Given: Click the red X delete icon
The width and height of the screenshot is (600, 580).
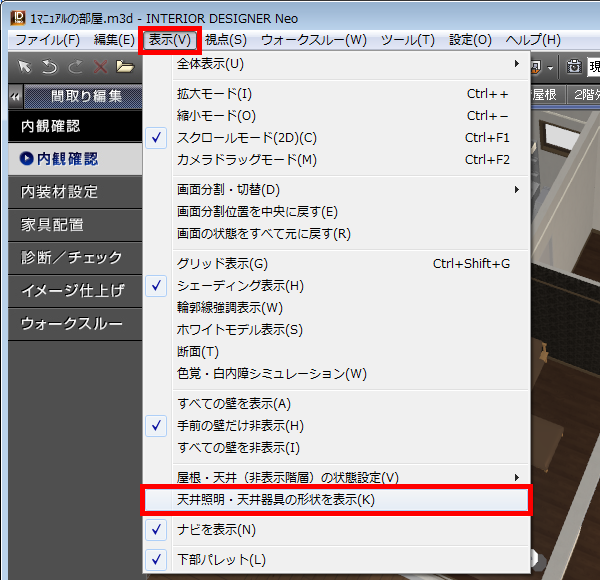Looking at the screenshot, I should [x=99, y=67].
